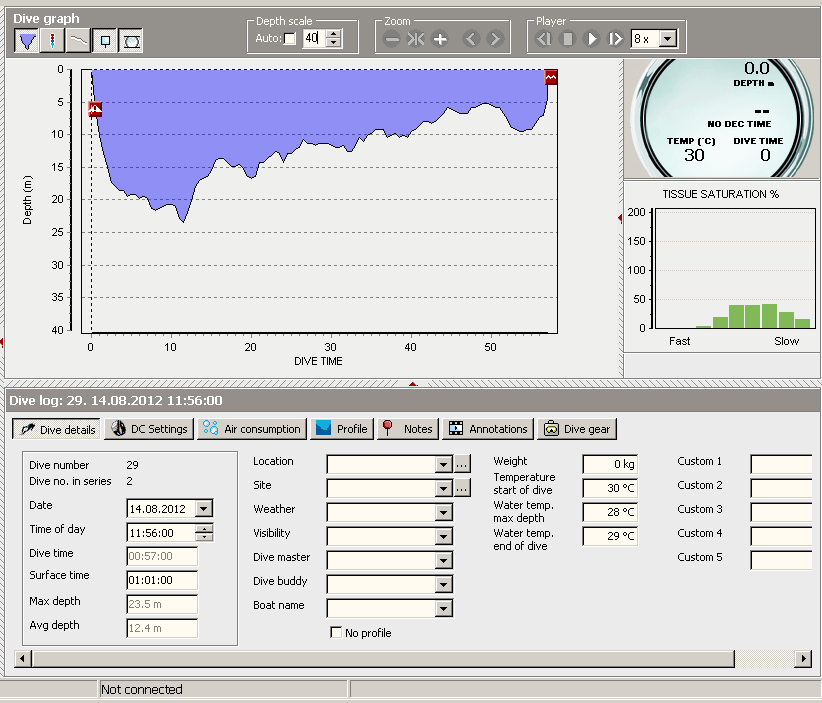The image size is (822, 703).
Task: Open the Annotations tab
Action: tap(488, 429)
